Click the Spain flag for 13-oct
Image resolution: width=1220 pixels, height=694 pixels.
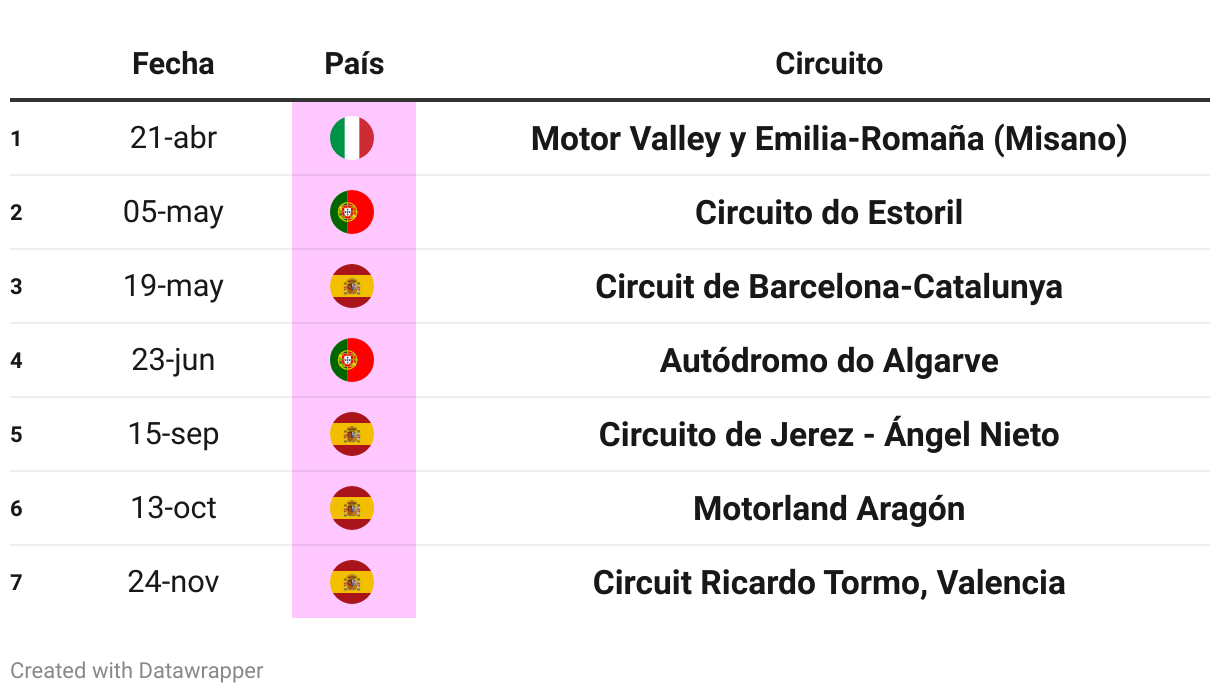coord(352,508)
